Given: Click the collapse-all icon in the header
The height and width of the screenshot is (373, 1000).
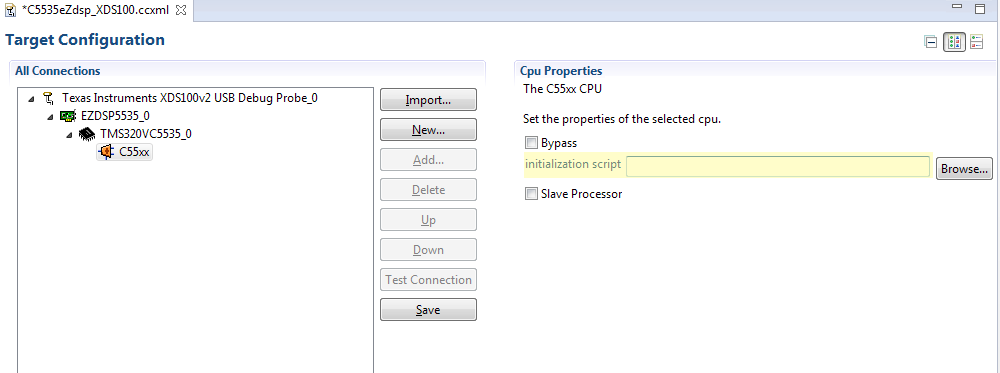Looking at the screenshot, I should point(931,43).
